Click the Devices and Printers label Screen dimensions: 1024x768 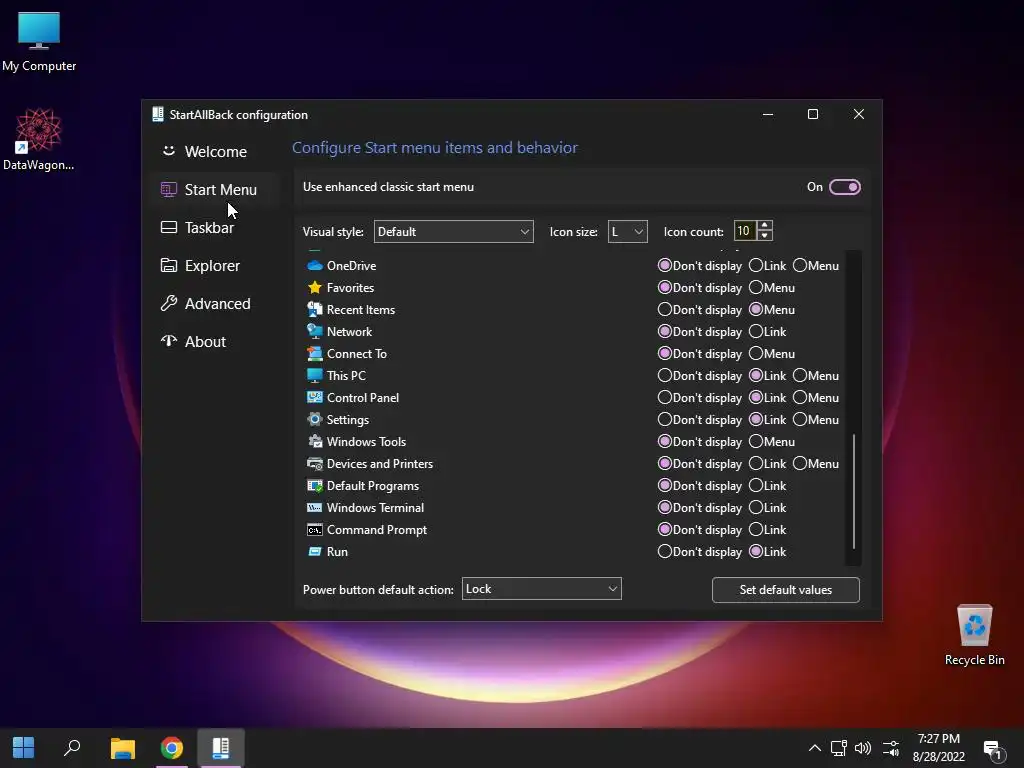coord(380,464)
